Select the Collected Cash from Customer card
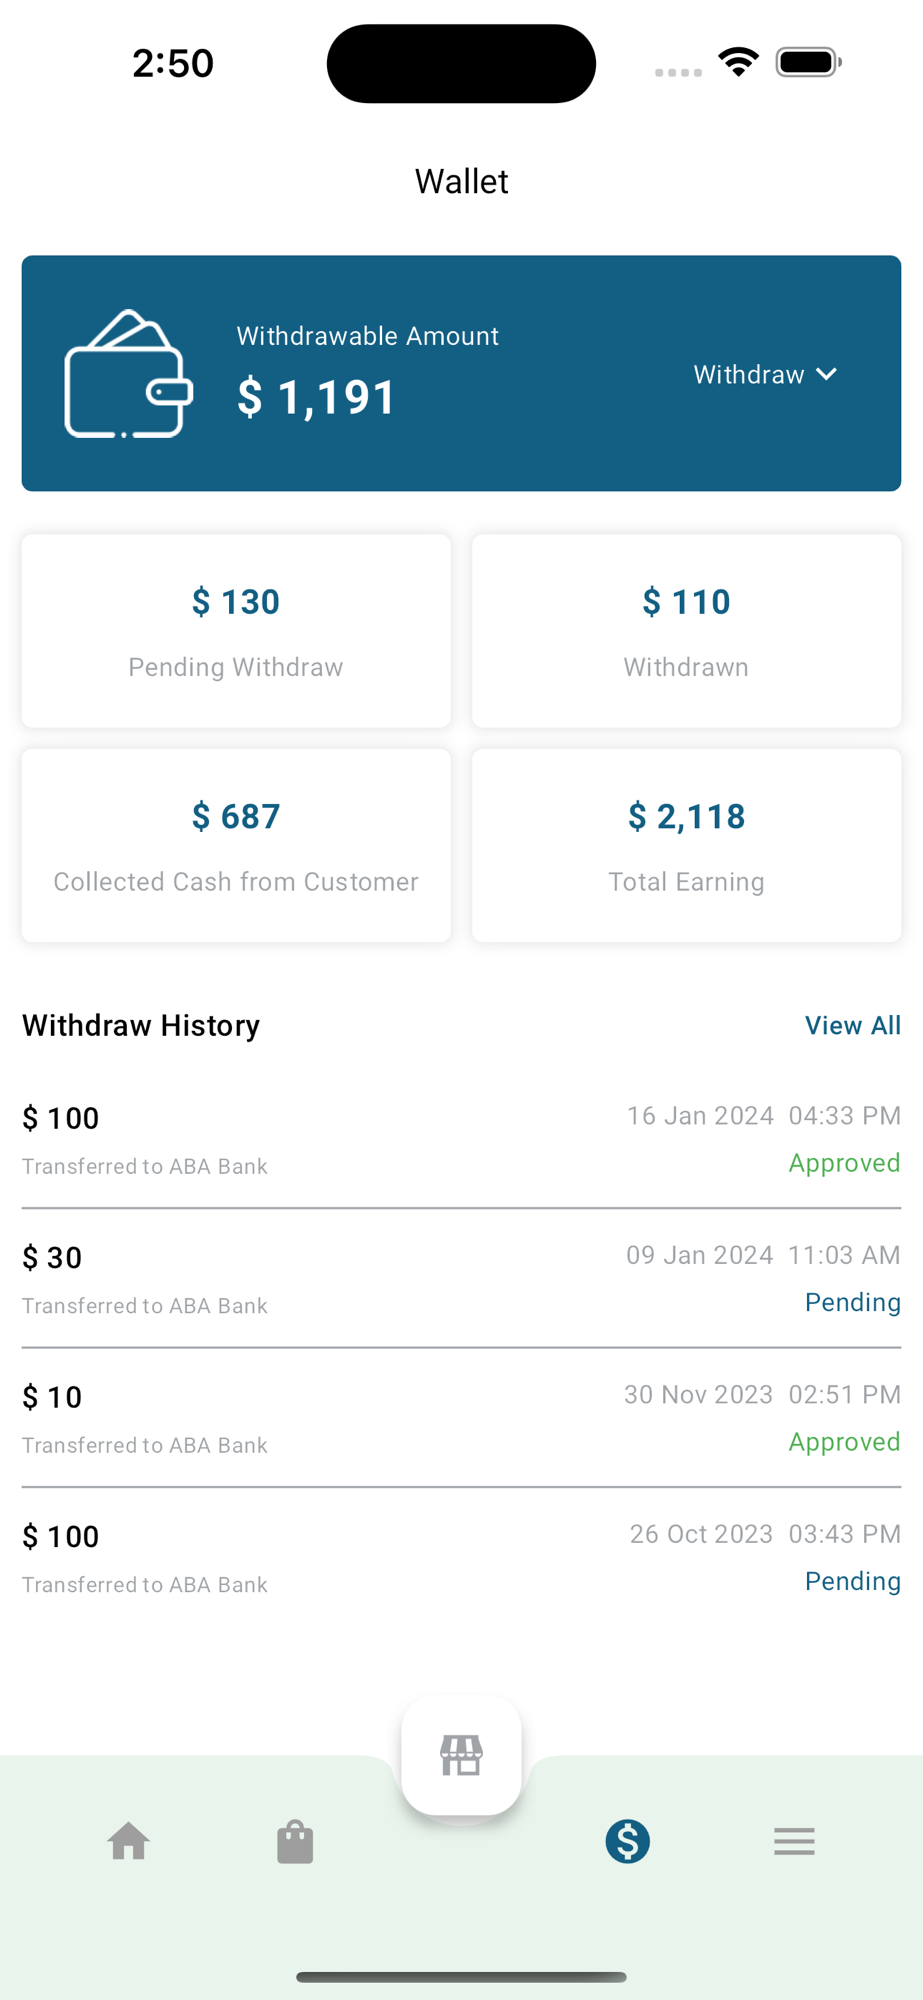 point(236,846)
